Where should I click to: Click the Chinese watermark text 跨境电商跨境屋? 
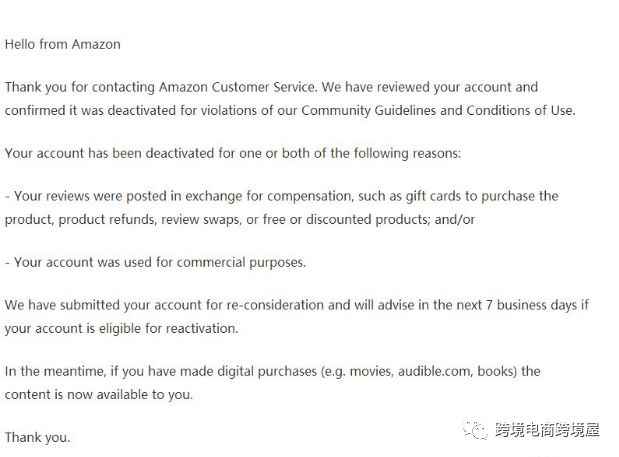547,430
